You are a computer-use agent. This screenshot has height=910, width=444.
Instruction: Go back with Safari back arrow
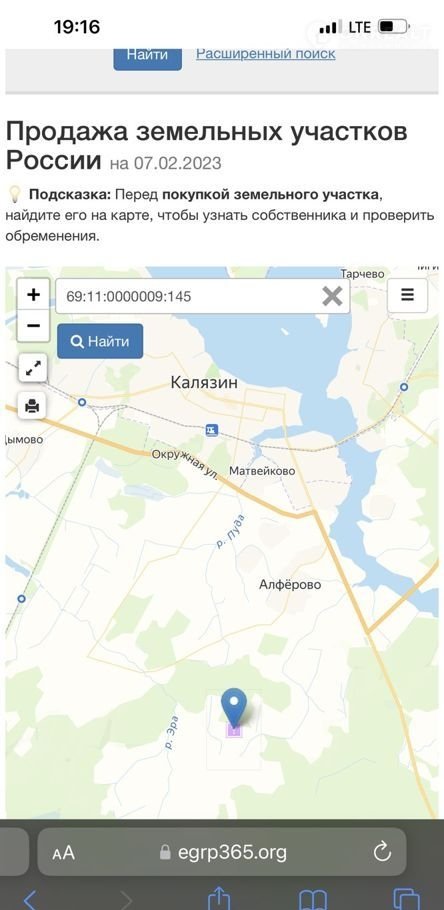click(x=30, y=900)
